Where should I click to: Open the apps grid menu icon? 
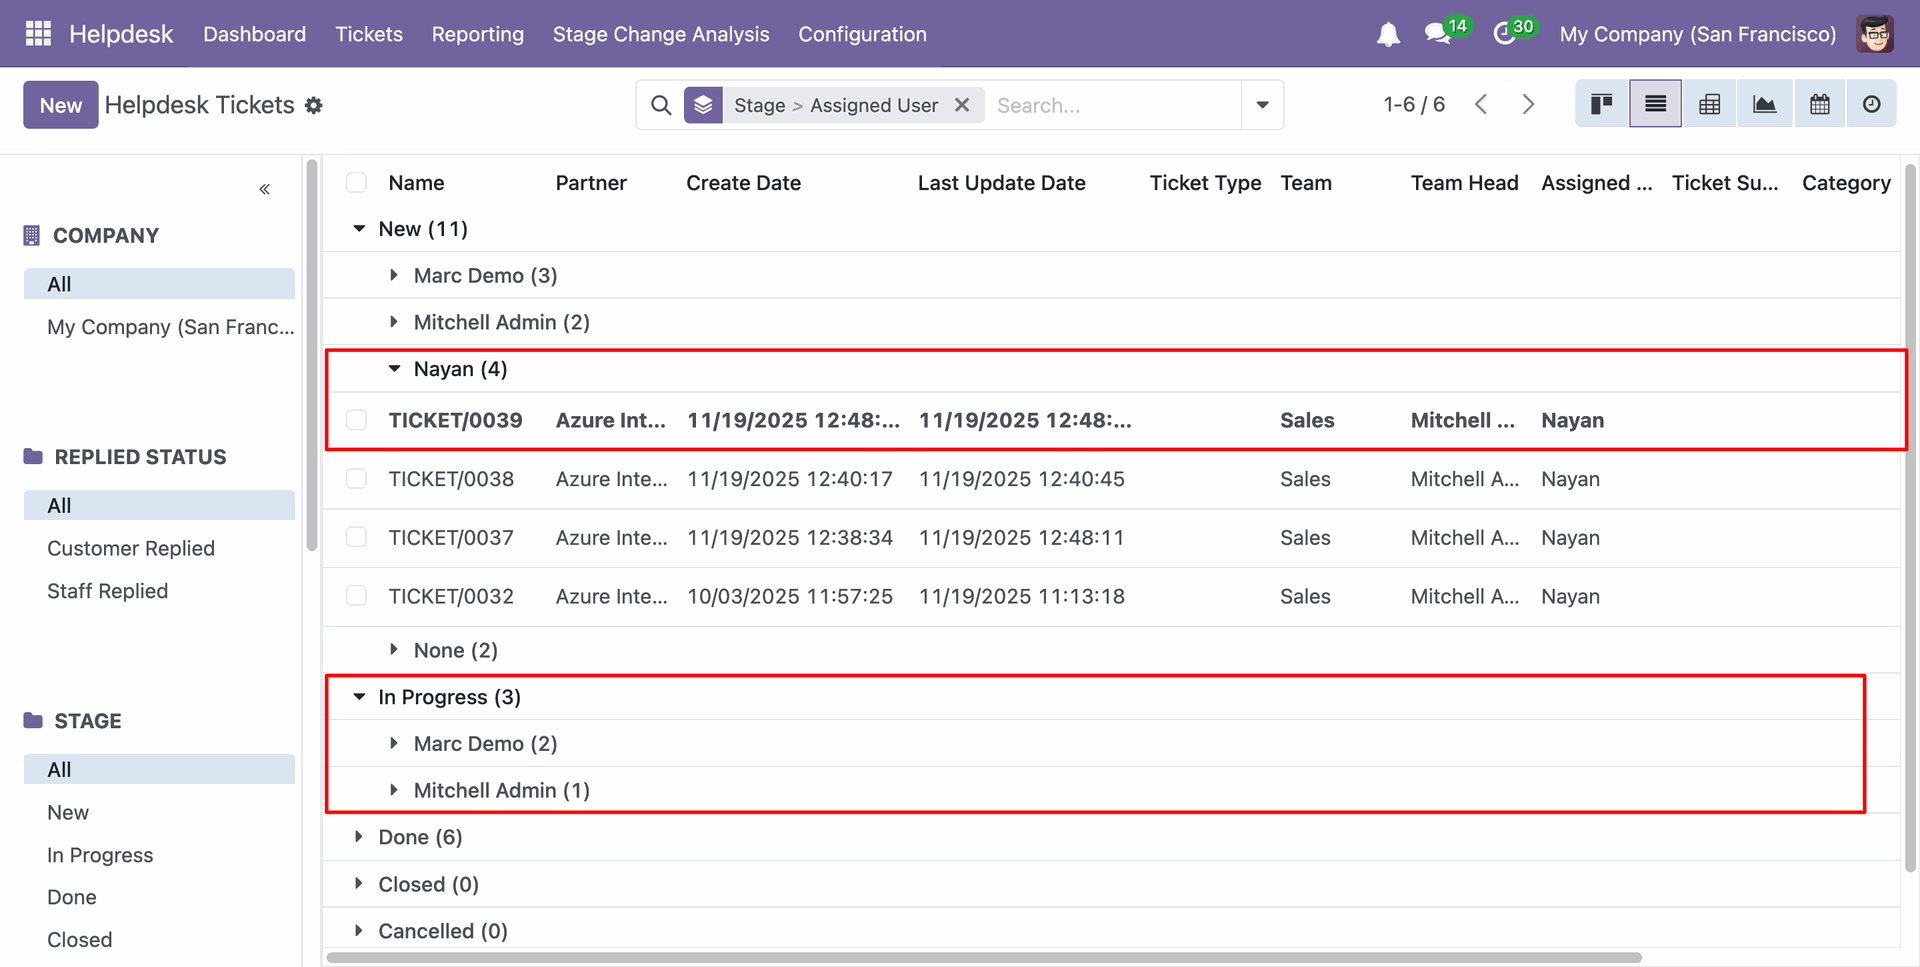(38, 34)
